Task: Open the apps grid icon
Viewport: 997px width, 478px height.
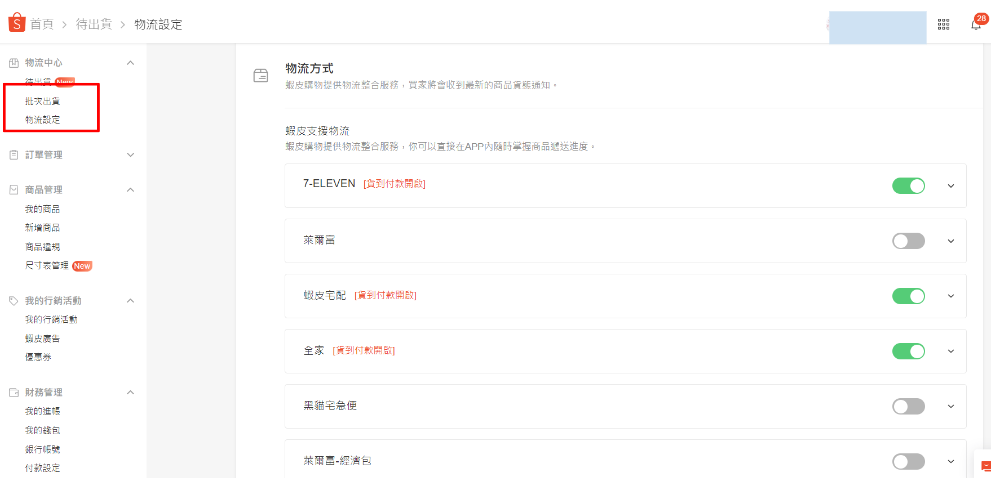Action: tap(944, 24)
